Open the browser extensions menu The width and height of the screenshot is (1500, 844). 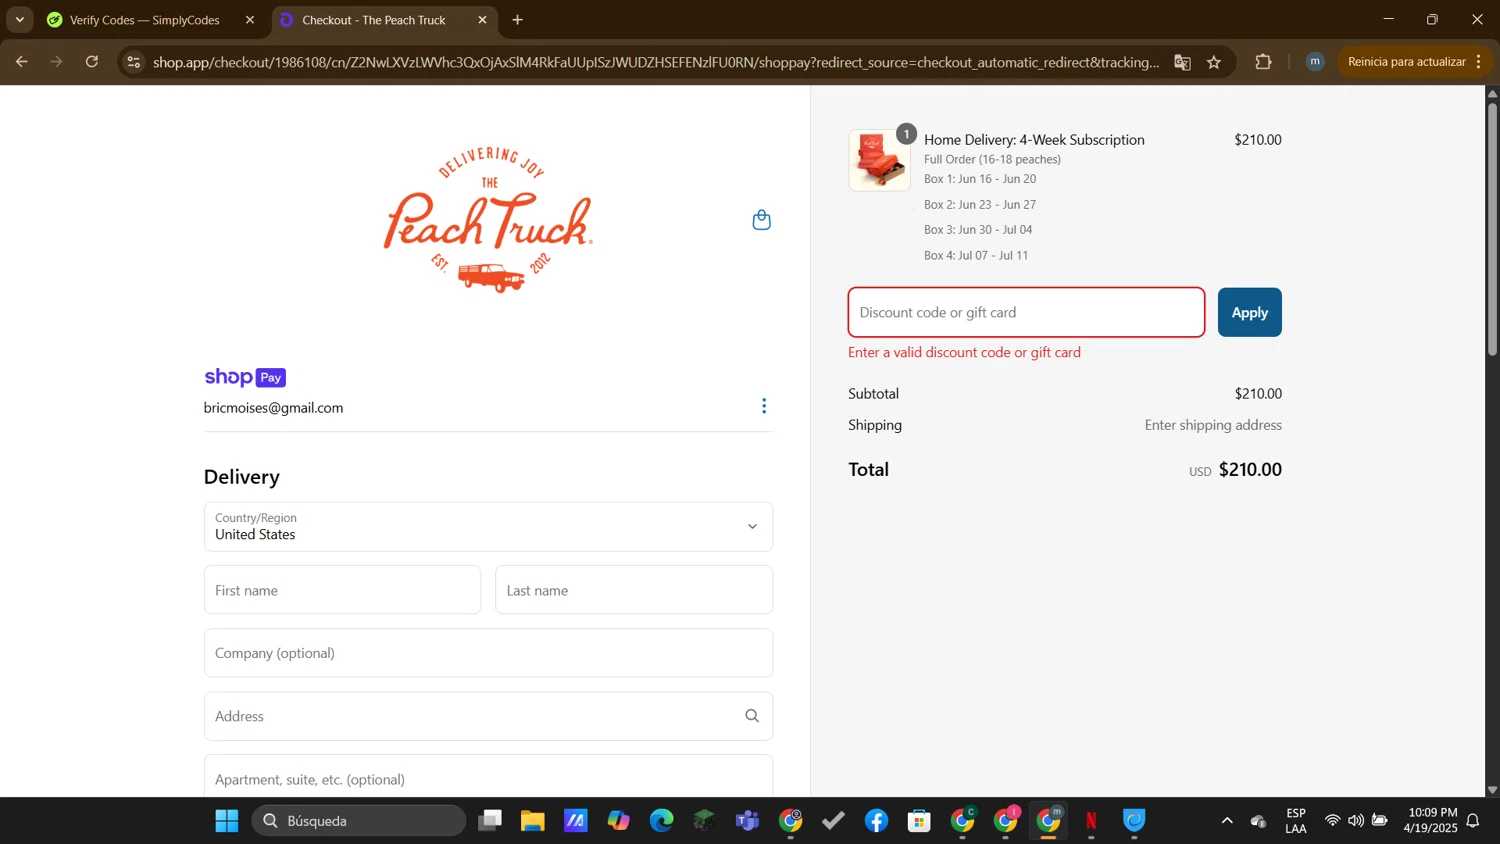[1263, 62]
